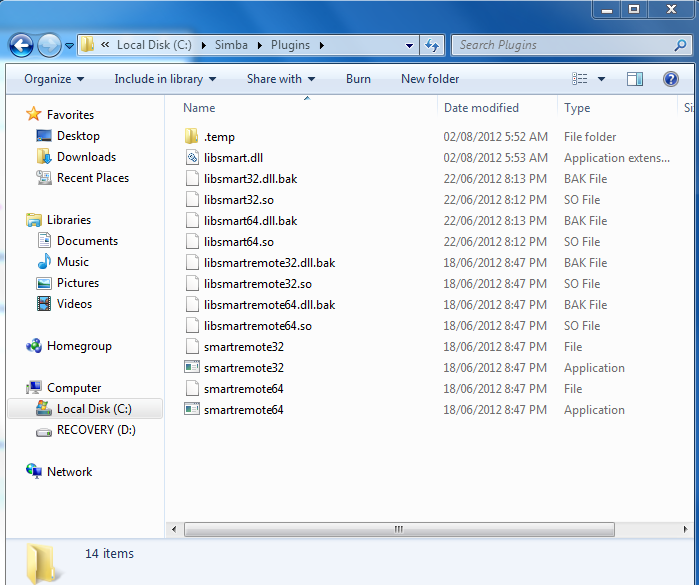Click the refresh button beside address bar
The image size is (699, 585).
[432, 45]
